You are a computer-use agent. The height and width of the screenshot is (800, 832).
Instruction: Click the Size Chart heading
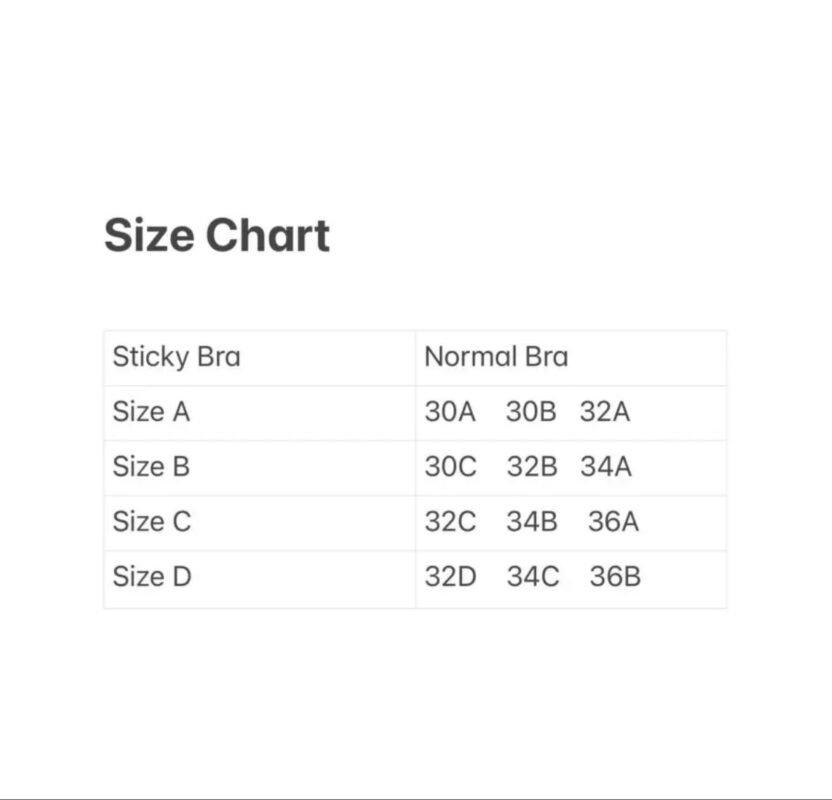pyautogui.click(x=217, y=236)
